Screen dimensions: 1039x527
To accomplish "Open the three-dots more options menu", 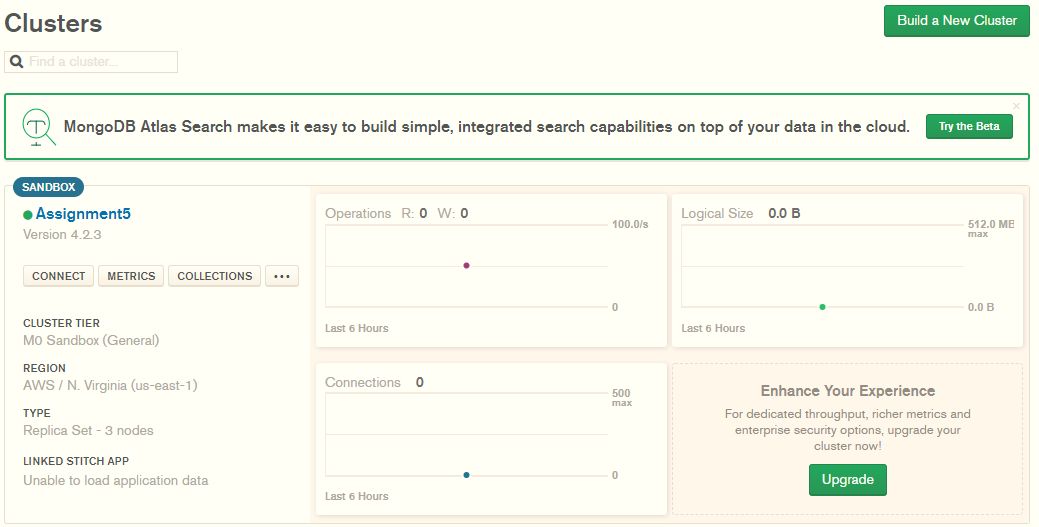I will pos(282,276).
